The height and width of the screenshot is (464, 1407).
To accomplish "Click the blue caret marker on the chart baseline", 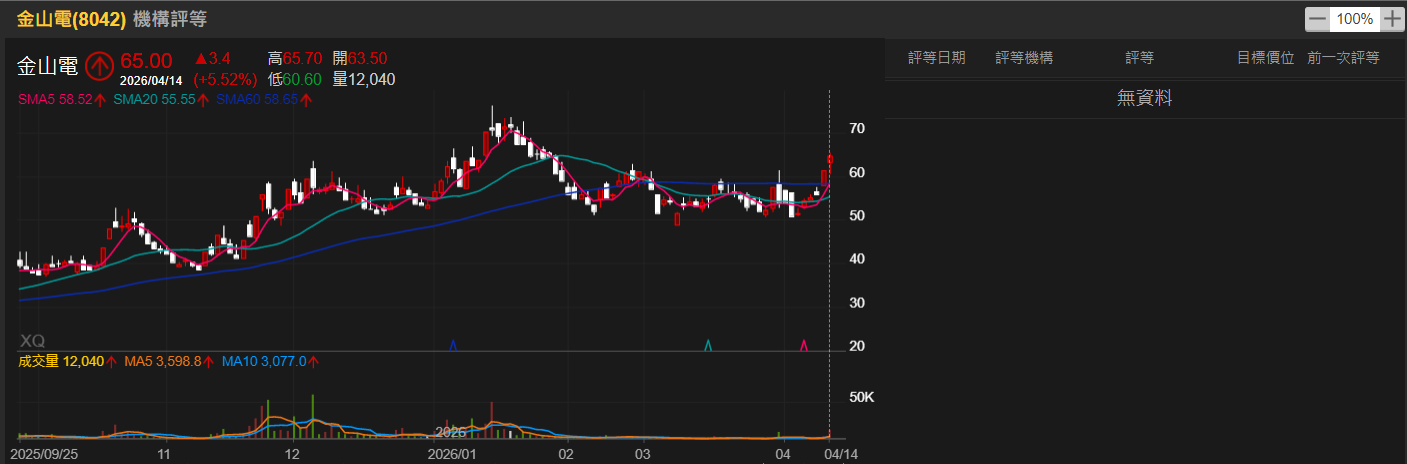I will point(453,345).
